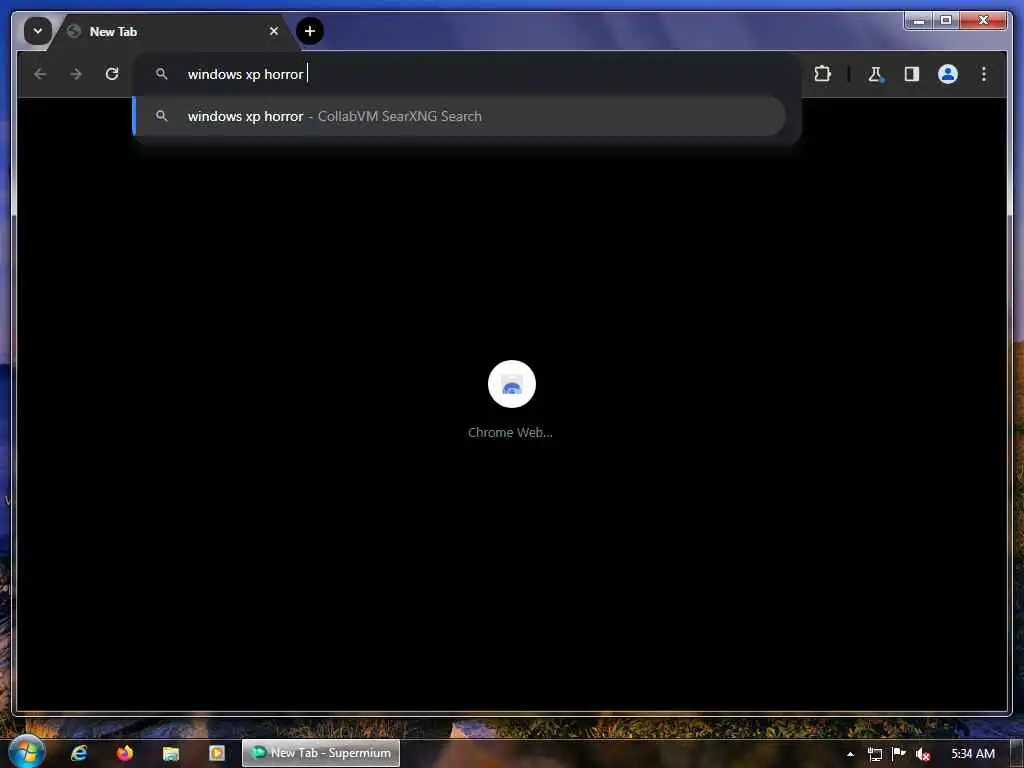Click the 'Chrome Web...' shortcut label

(x=510, y=432)
